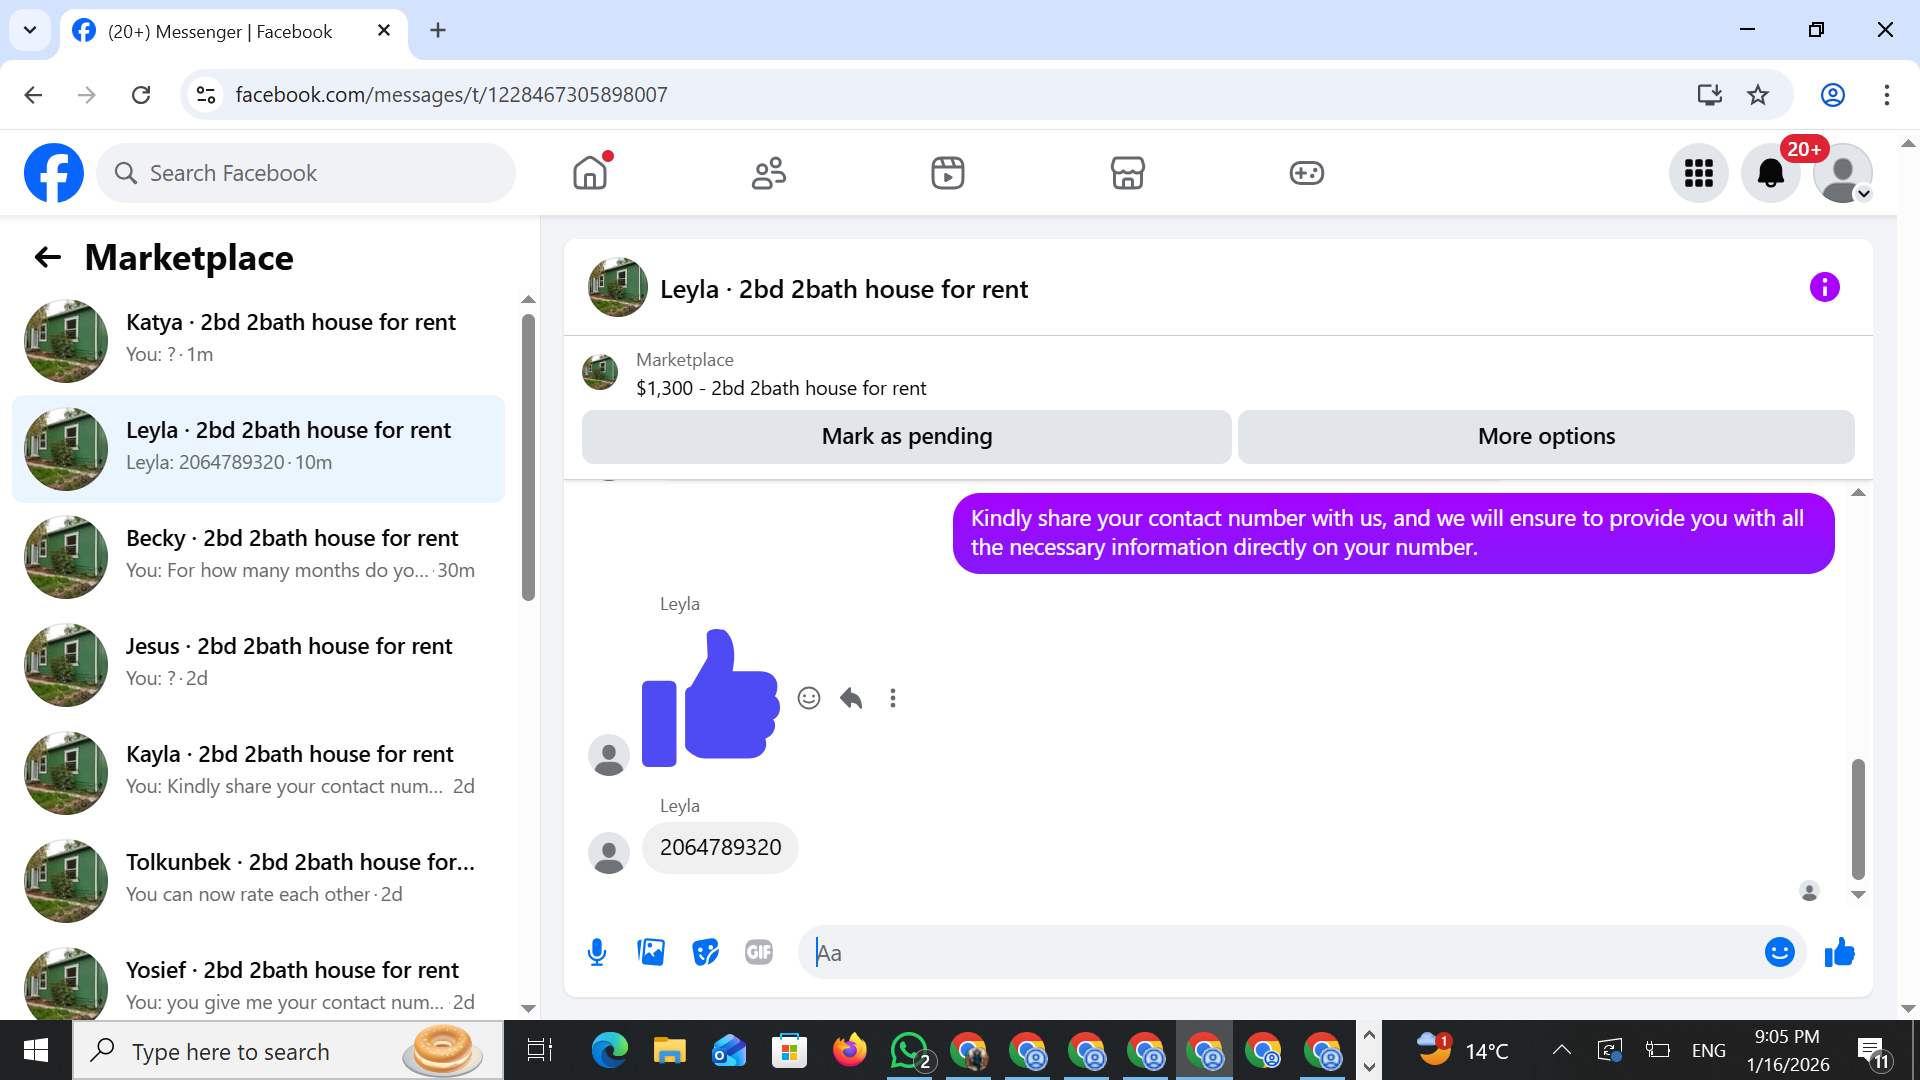
Task: Attach a photo using the image icon
Action: coord(651,952)
